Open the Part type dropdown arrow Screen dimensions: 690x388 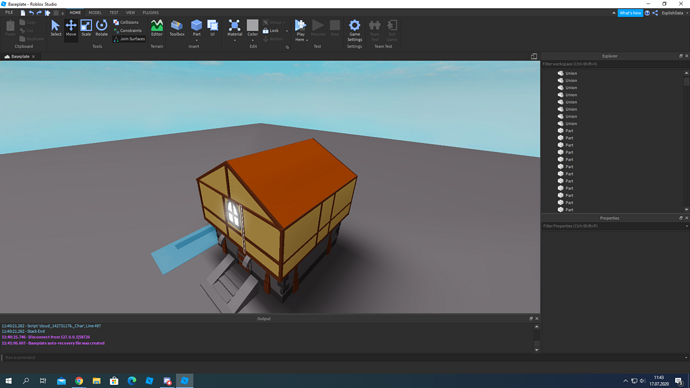(196, 40)
